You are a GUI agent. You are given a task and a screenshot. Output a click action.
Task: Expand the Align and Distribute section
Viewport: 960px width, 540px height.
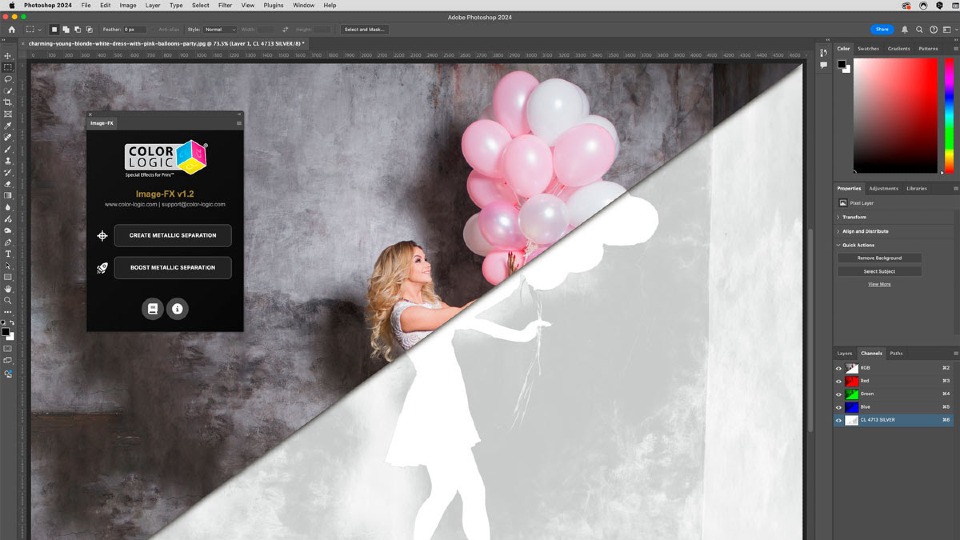click(865, 231)
